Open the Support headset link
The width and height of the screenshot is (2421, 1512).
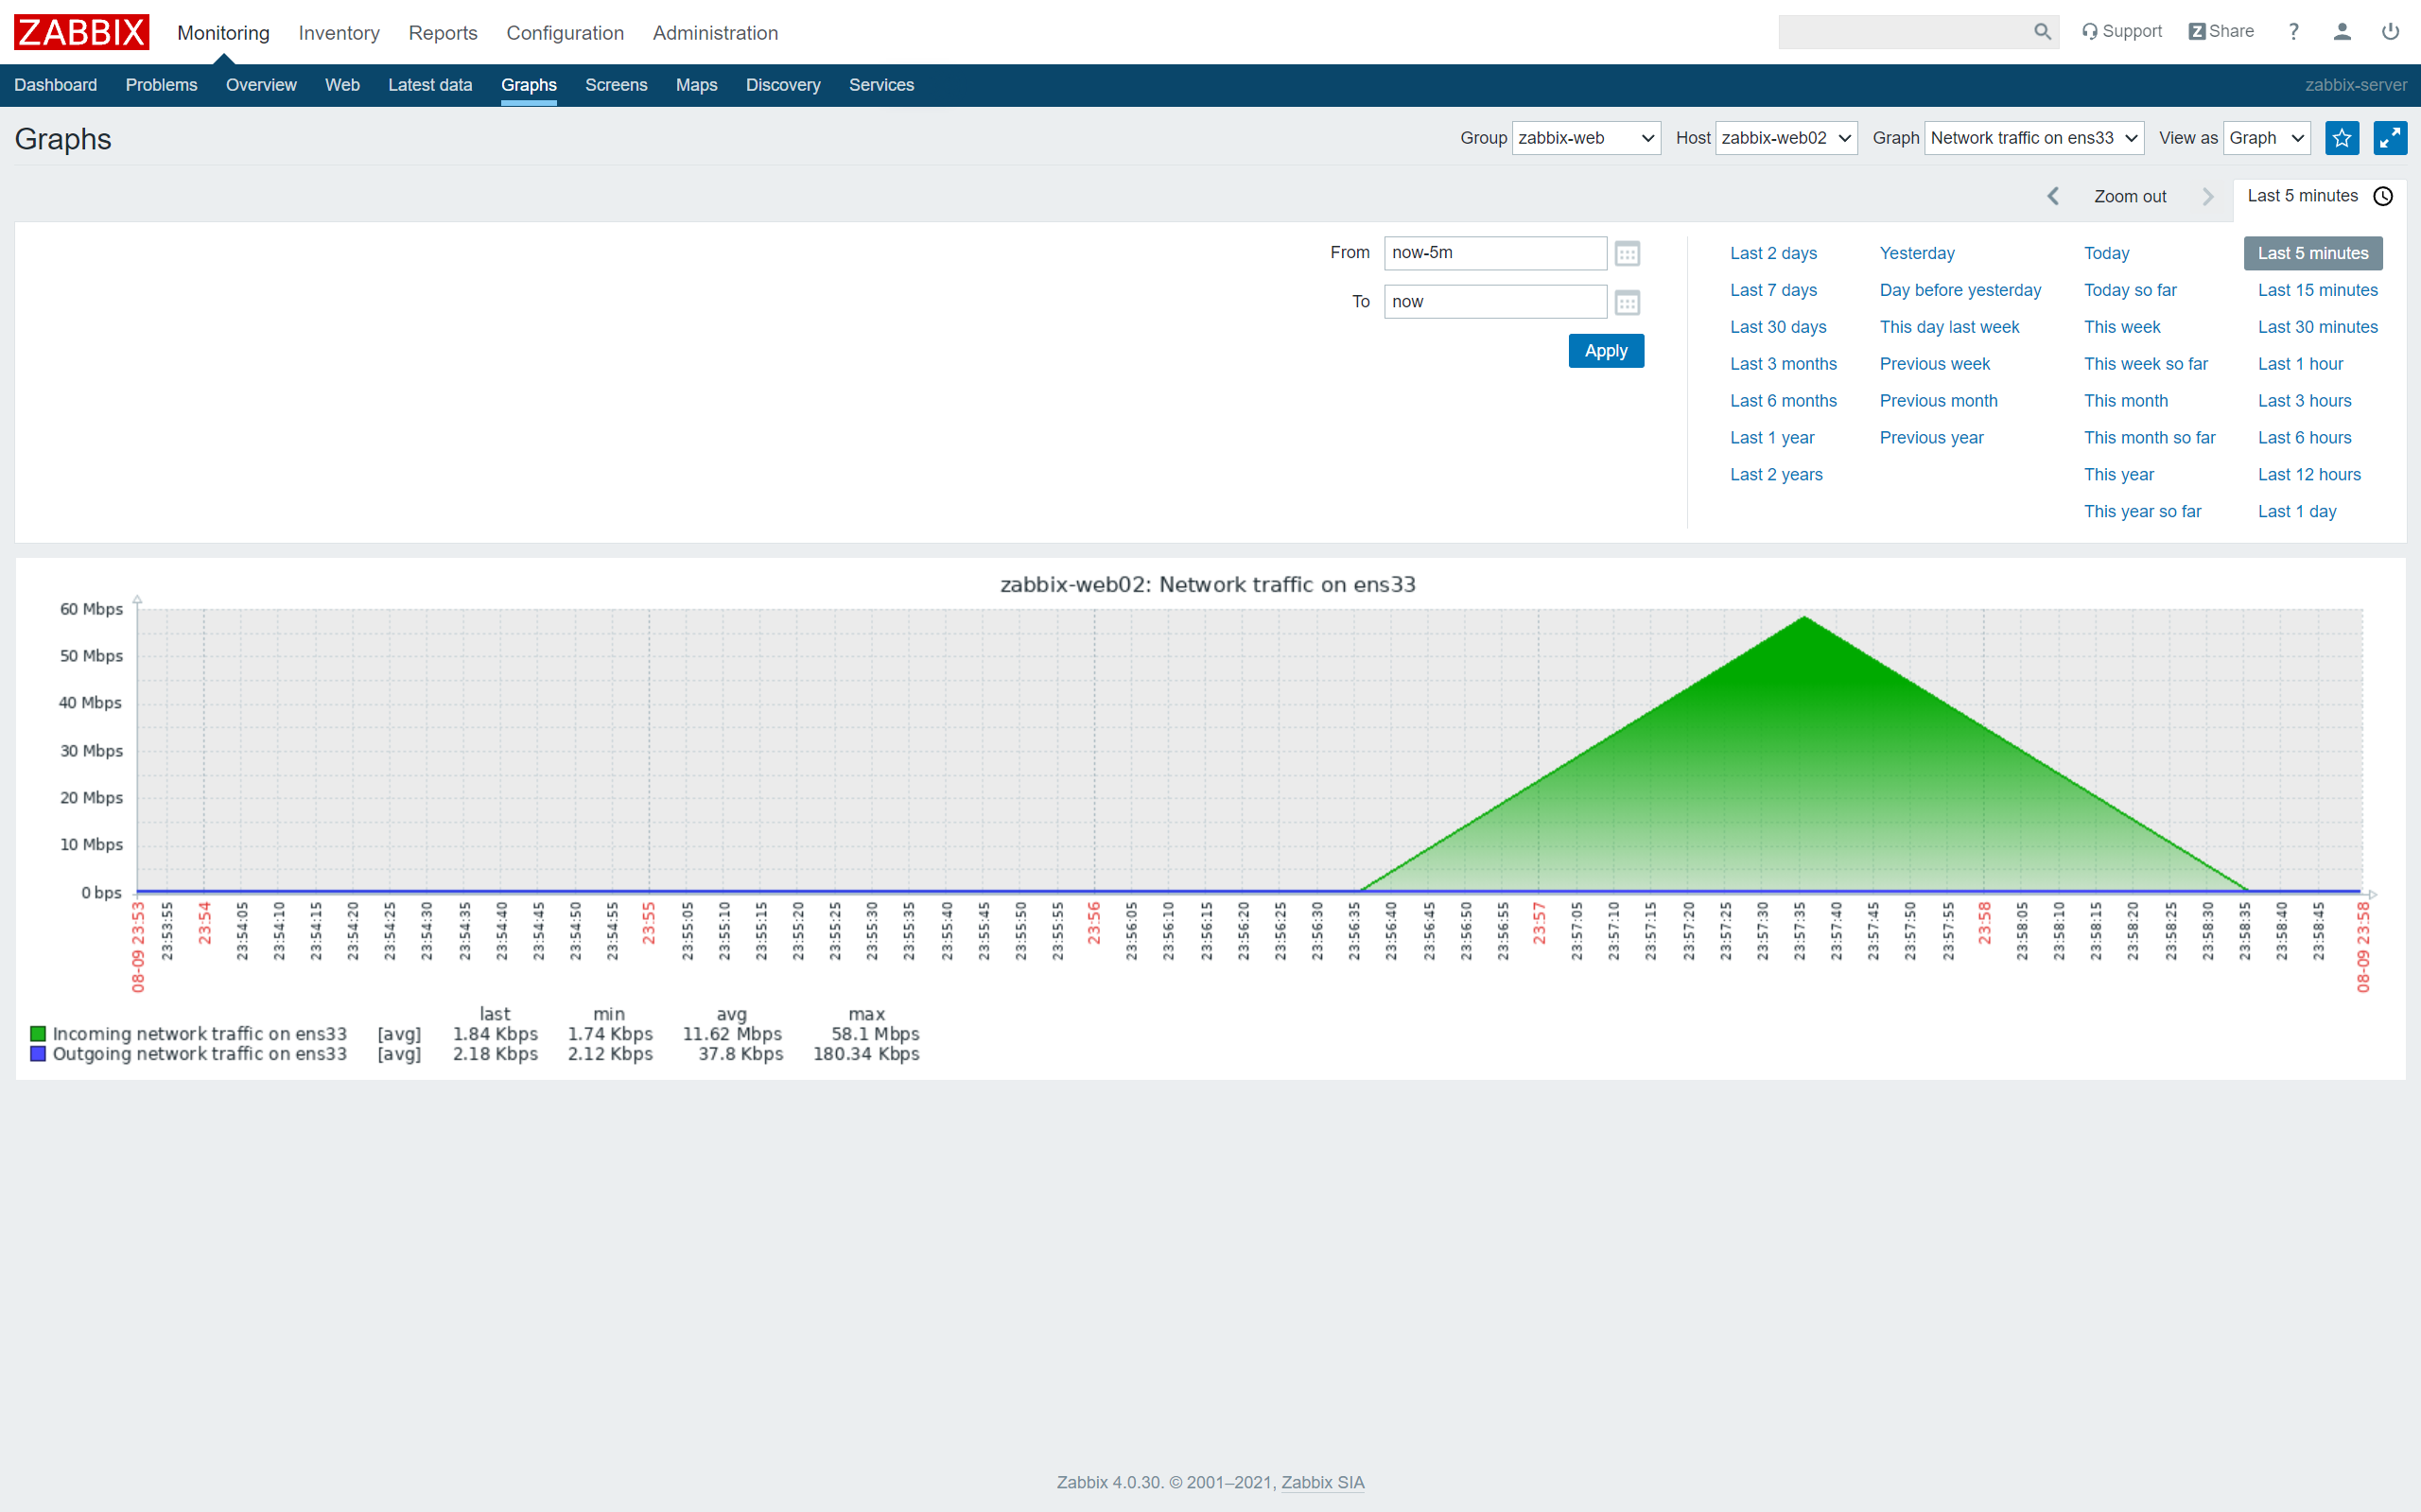2122,31
